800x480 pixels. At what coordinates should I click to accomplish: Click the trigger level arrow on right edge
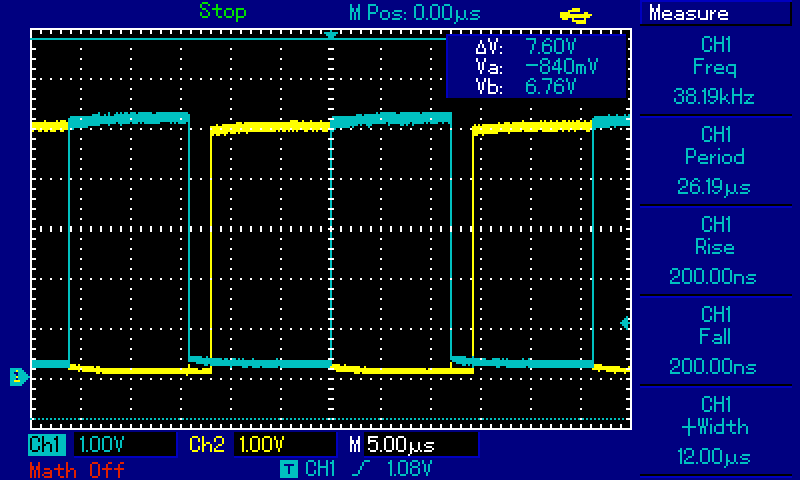point(625,322)
